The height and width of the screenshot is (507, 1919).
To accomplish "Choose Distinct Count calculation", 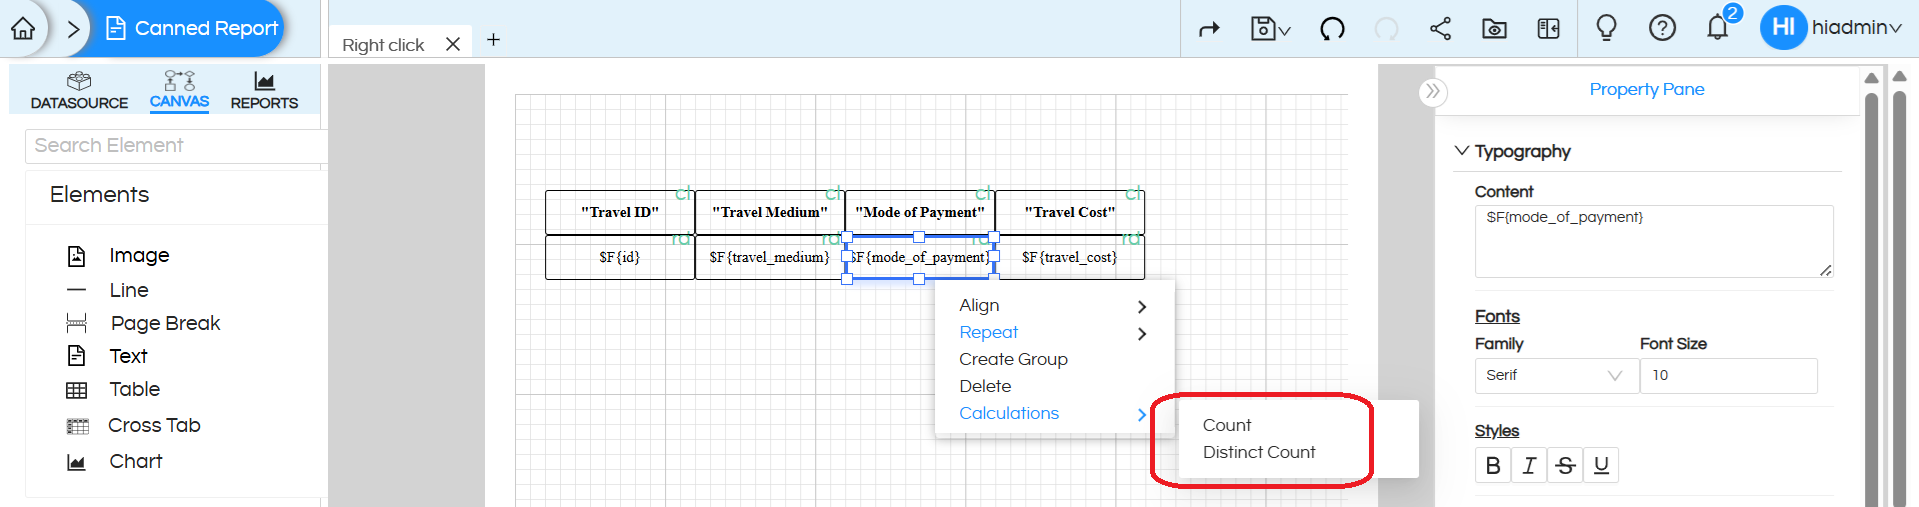I will (1259, 452).
